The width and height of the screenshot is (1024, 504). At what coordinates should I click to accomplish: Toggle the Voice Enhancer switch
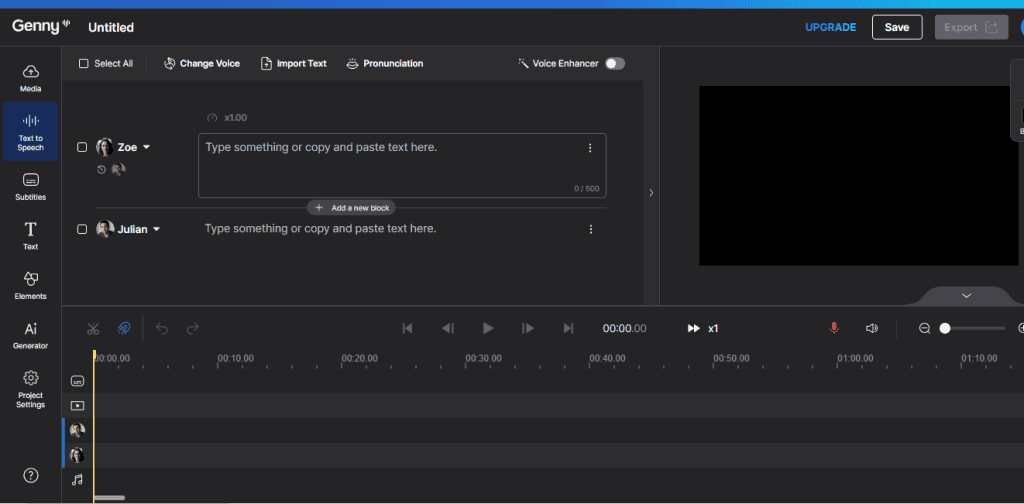(614, 64)
